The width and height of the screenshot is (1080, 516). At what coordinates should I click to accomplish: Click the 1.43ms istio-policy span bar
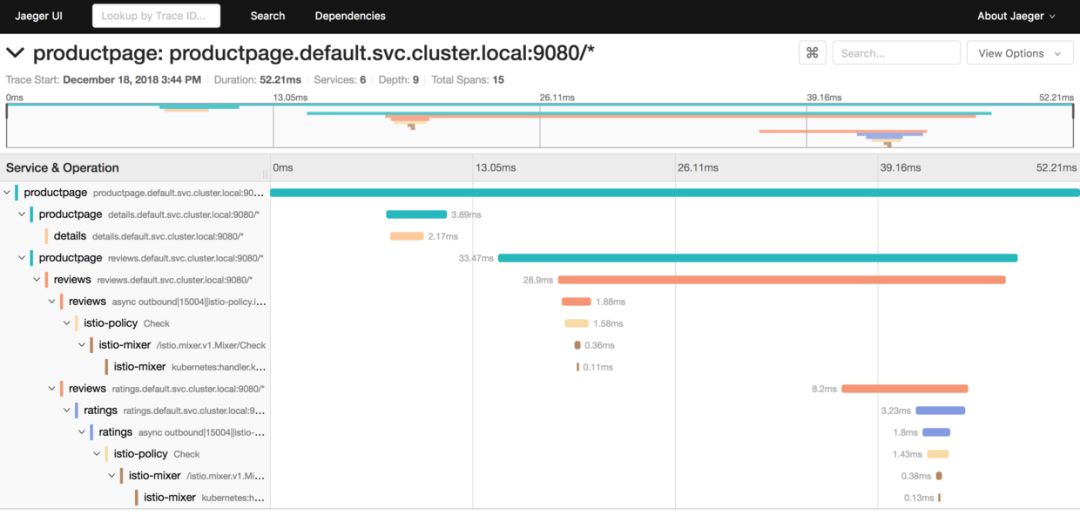pos(937,454)
